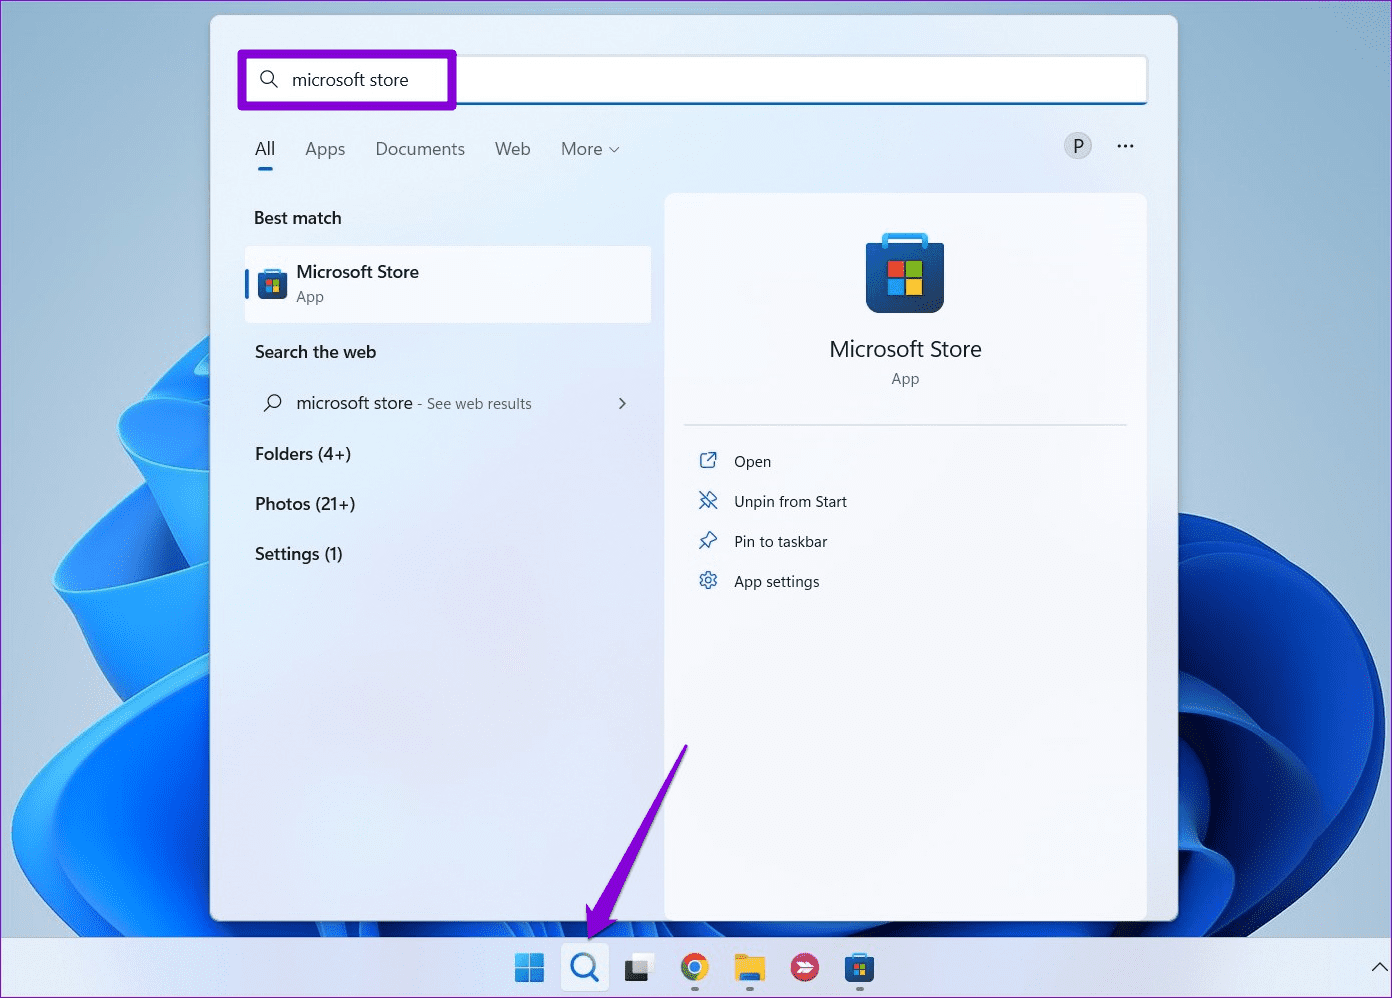
Task: Show hidden icons in system tray
Action: (x=1380, y=968)
